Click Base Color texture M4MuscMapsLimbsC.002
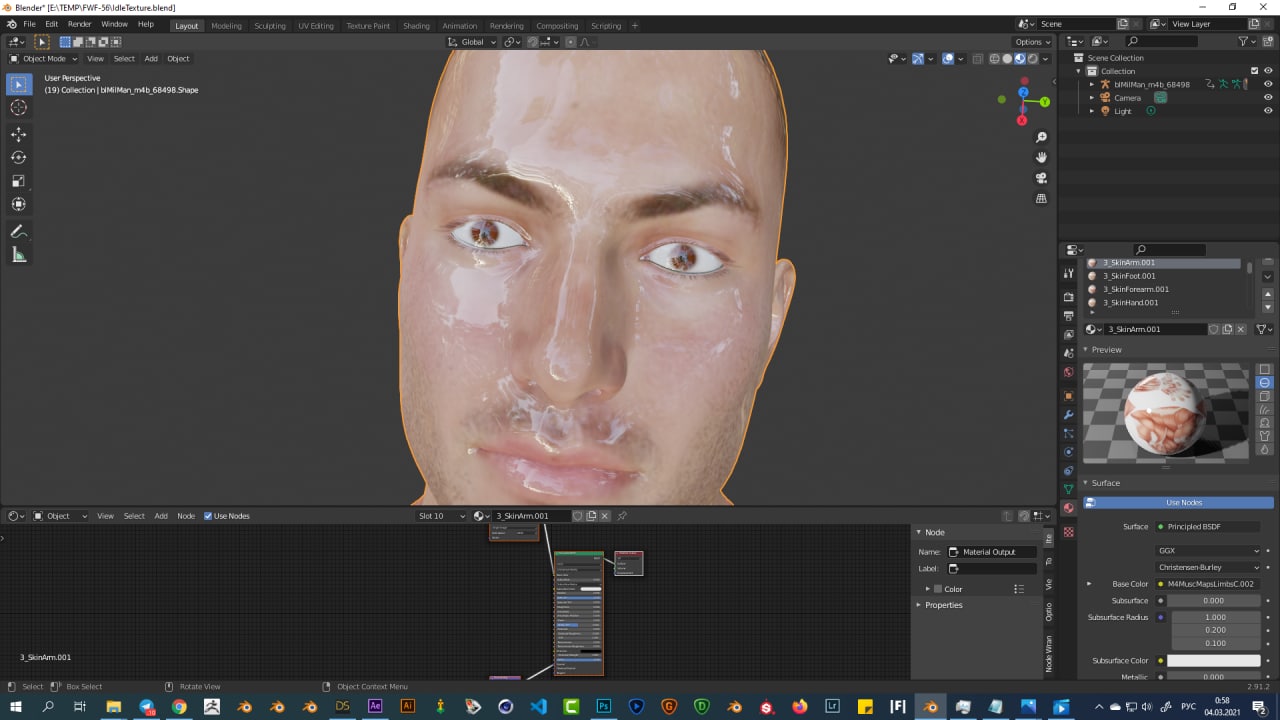The width and height of the screenshot is (1280, 720). coord(1209,584)
